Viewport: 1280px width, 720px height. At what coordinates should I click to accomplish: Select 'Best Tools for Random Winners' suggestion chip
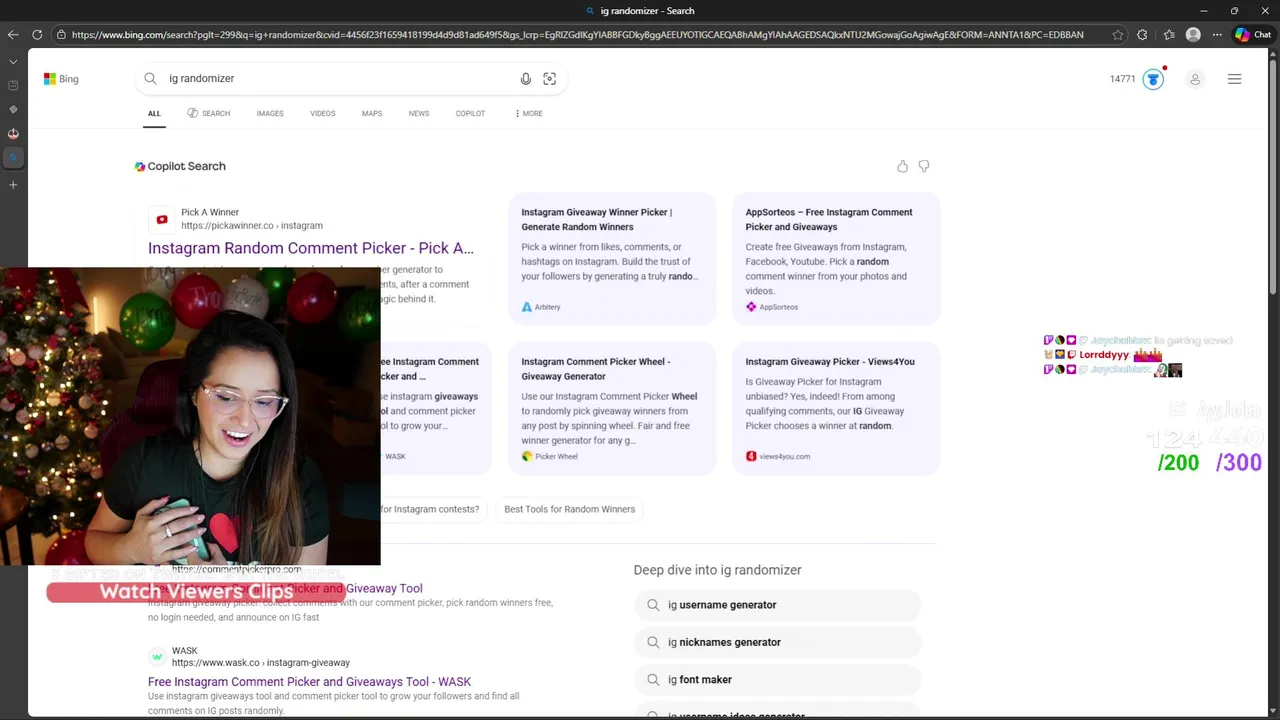(x=569, y=509)
